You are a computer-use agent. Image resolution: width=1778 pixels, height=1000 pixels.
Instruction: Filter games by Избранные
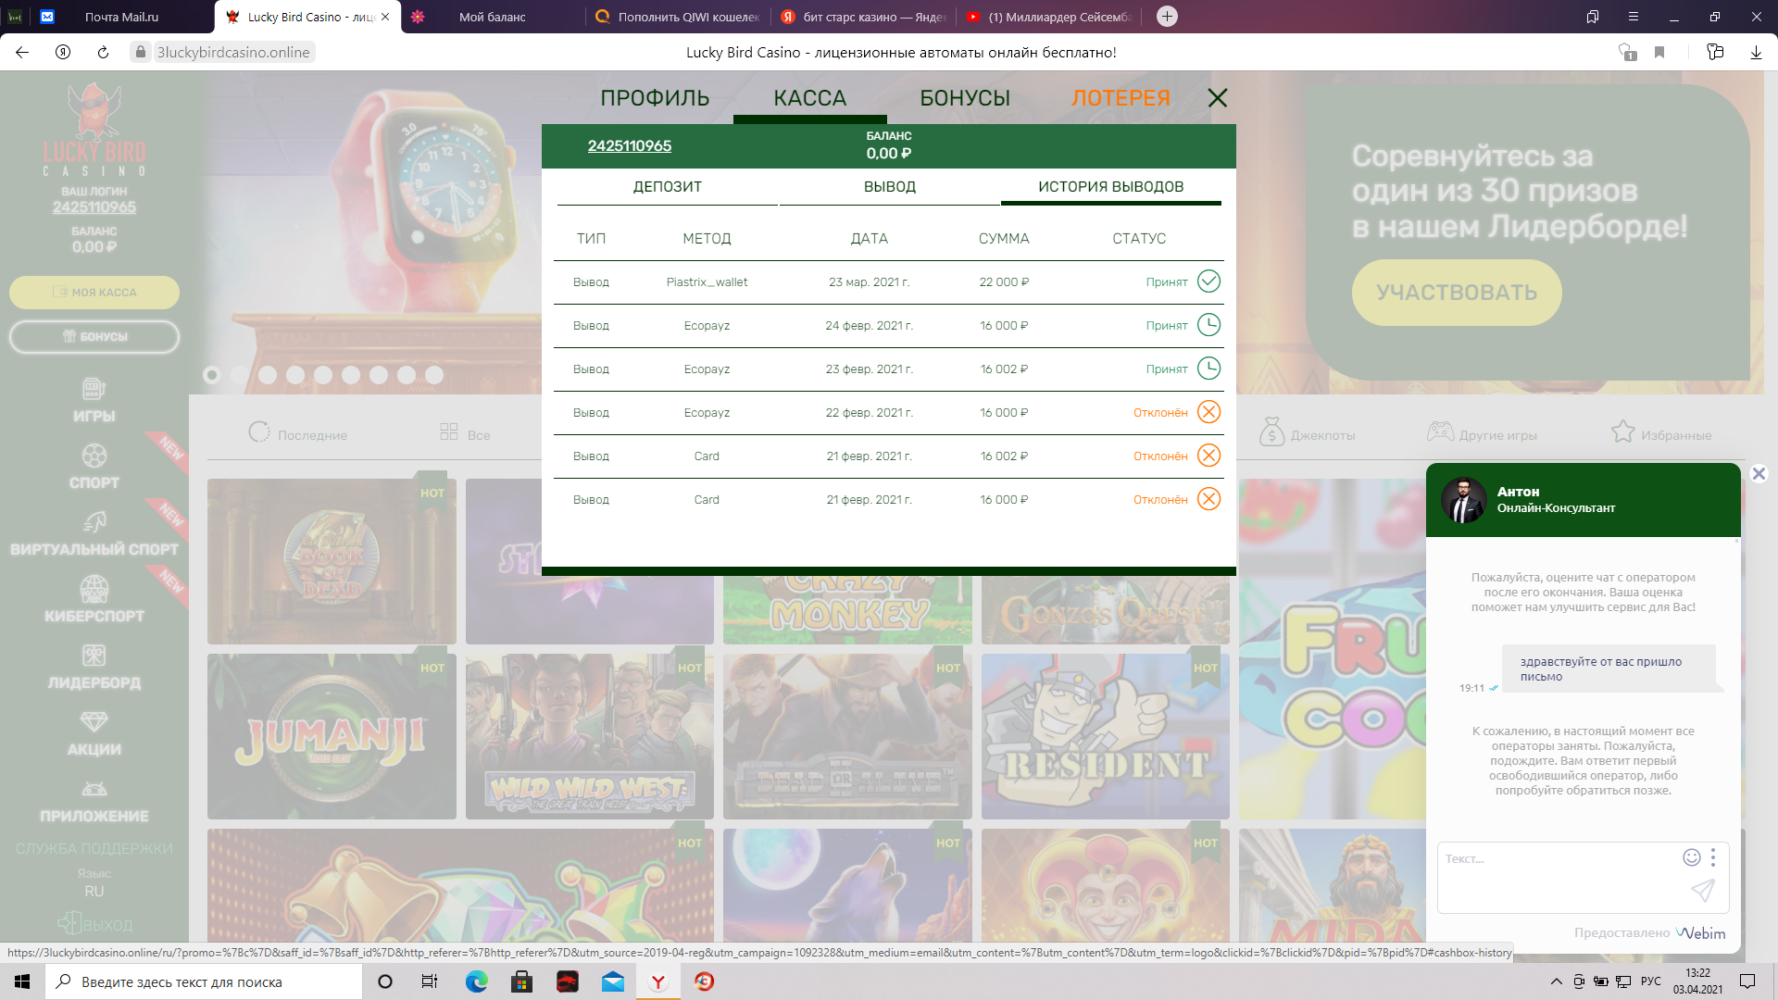pos(1661,434)
